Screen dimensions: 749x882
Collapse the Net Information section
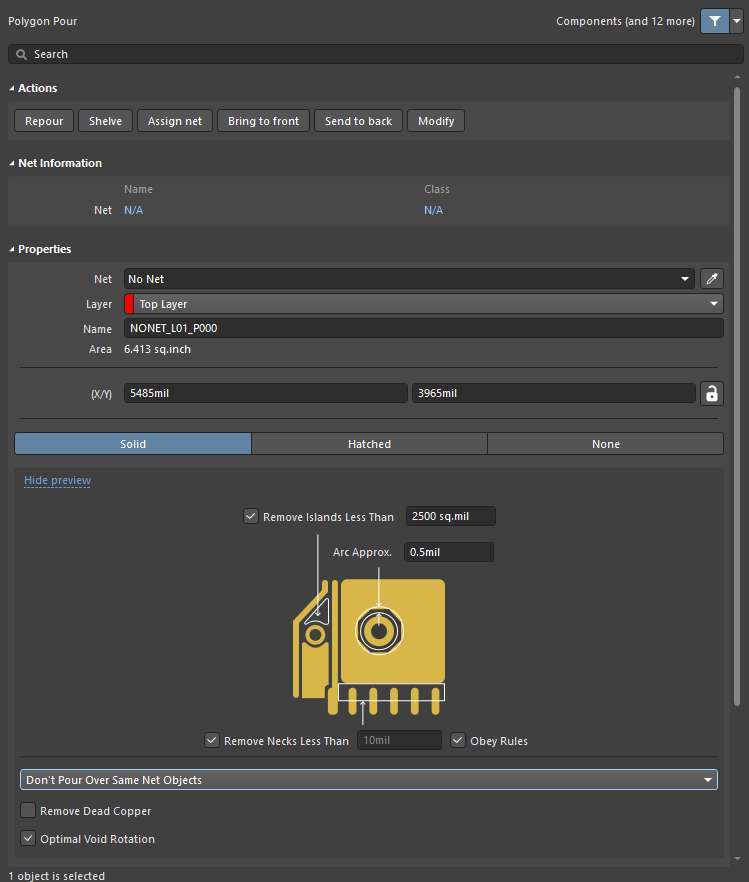(12, 163)
